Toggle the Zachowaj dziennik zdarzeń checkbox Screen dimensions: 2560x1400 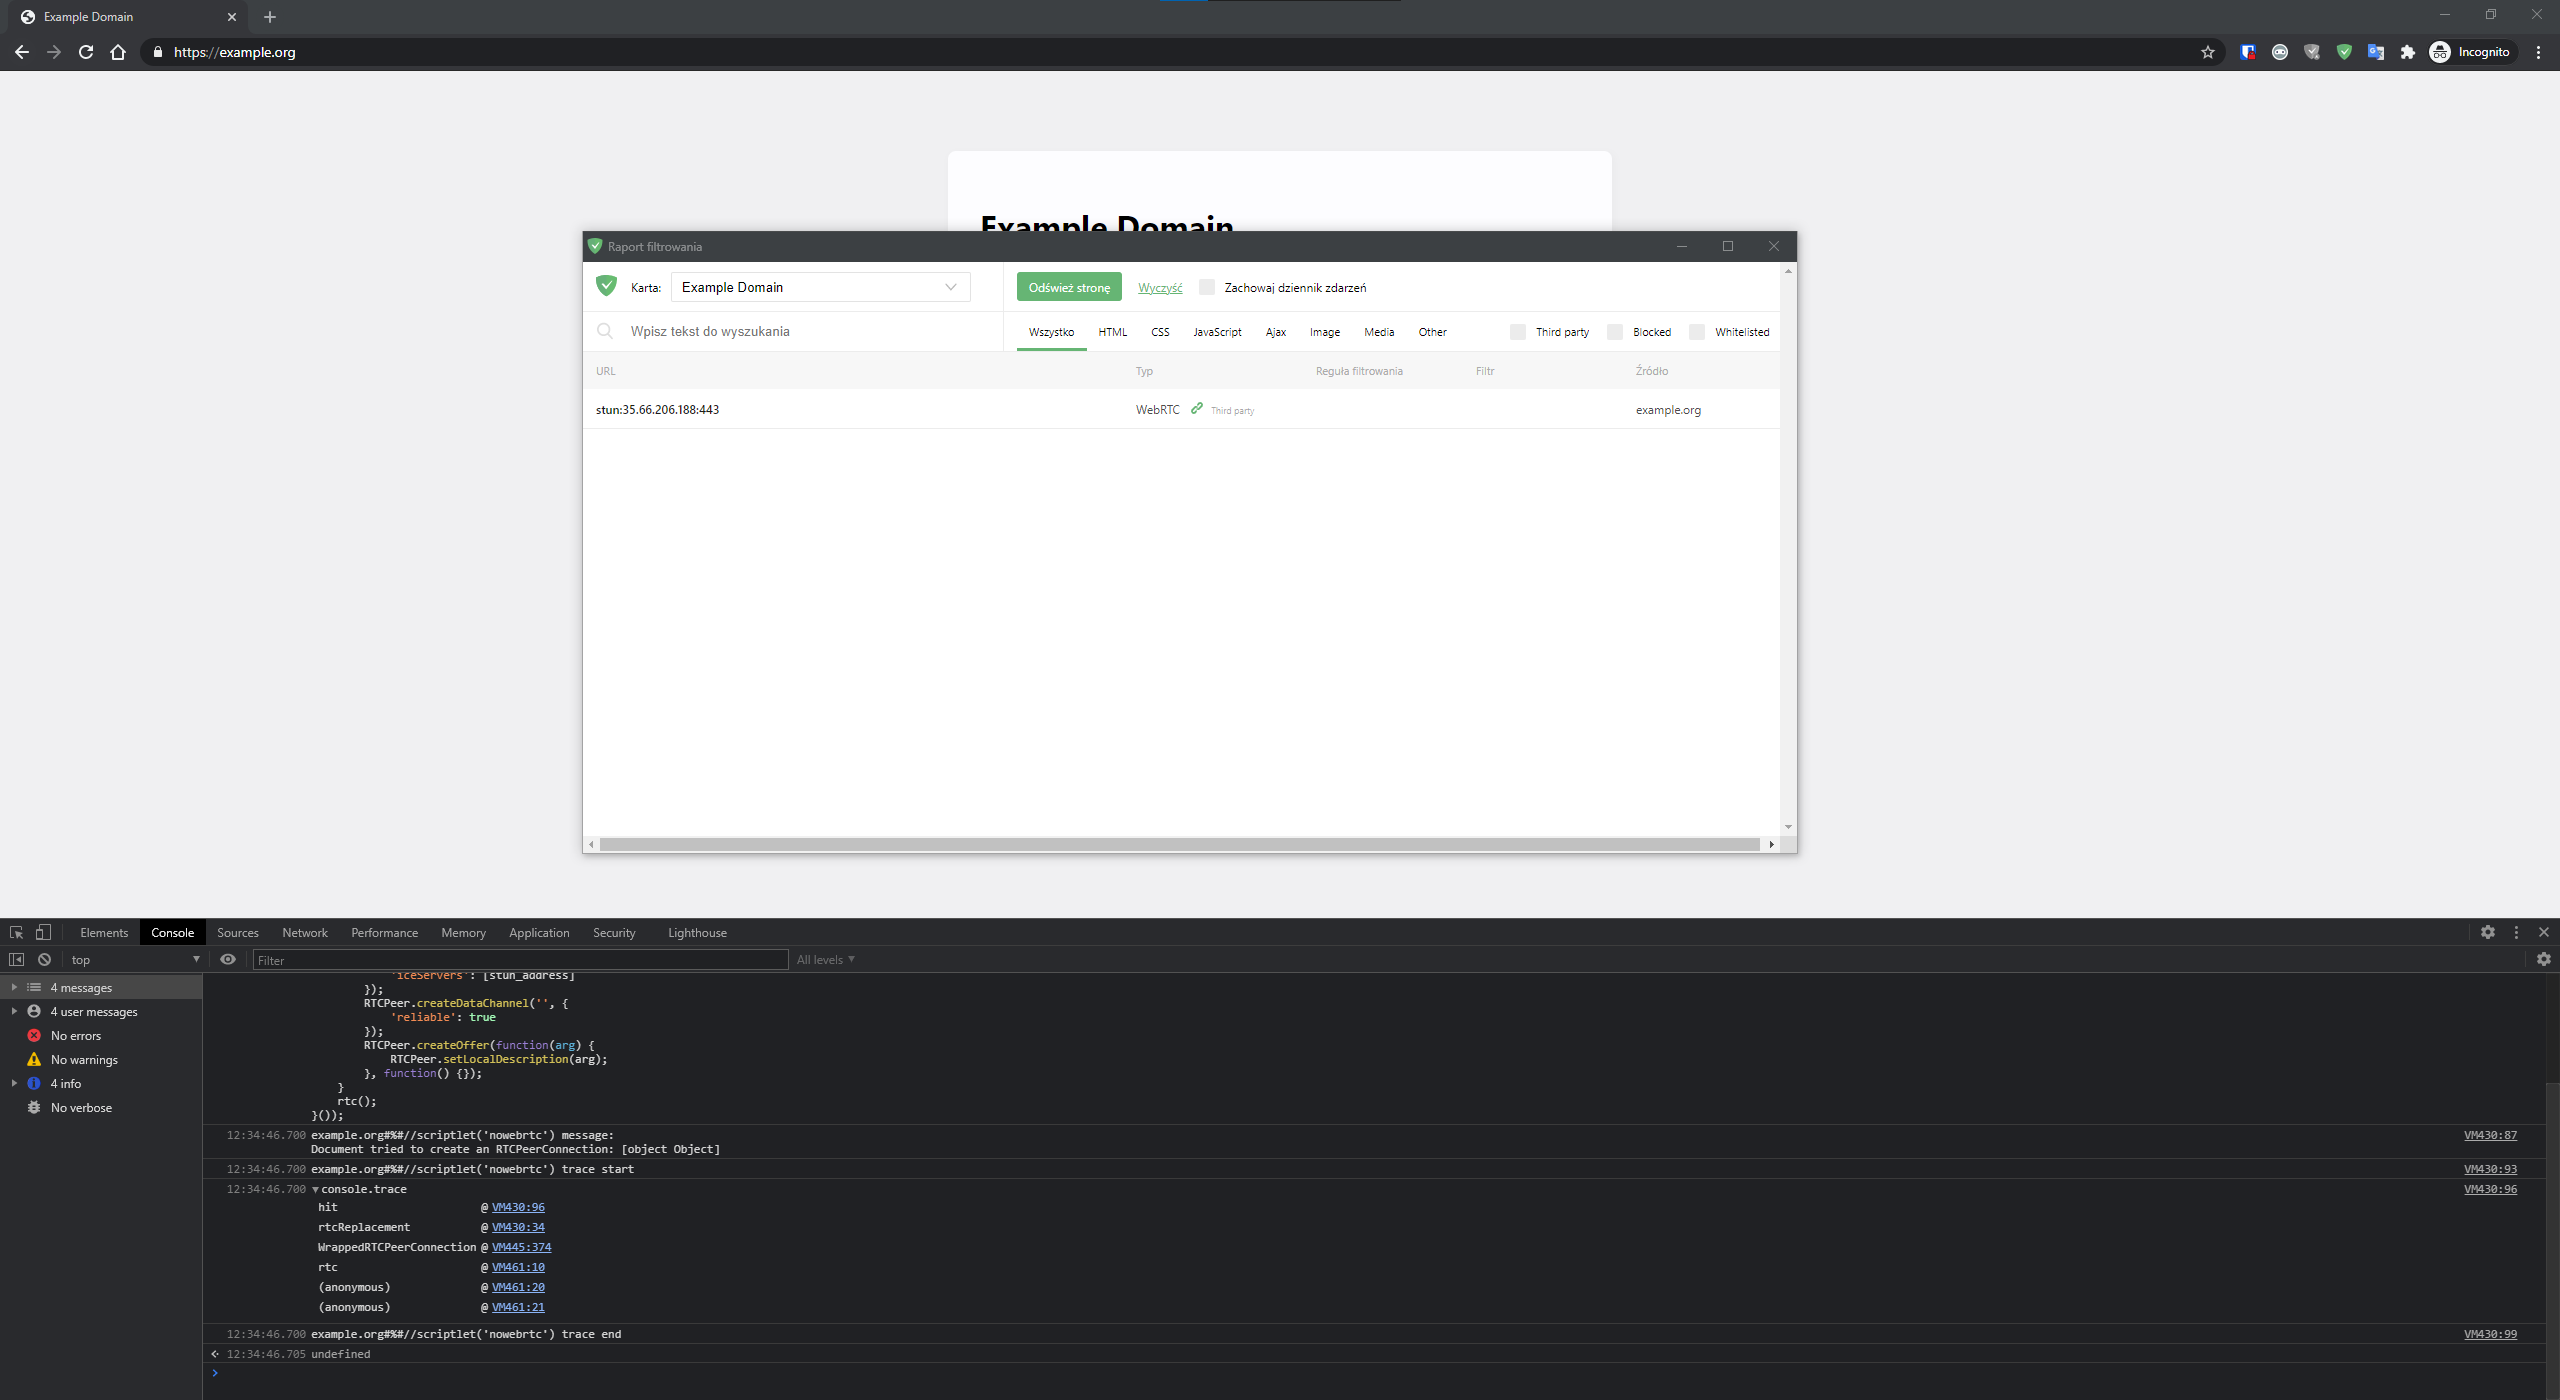tap(1207, 288)
